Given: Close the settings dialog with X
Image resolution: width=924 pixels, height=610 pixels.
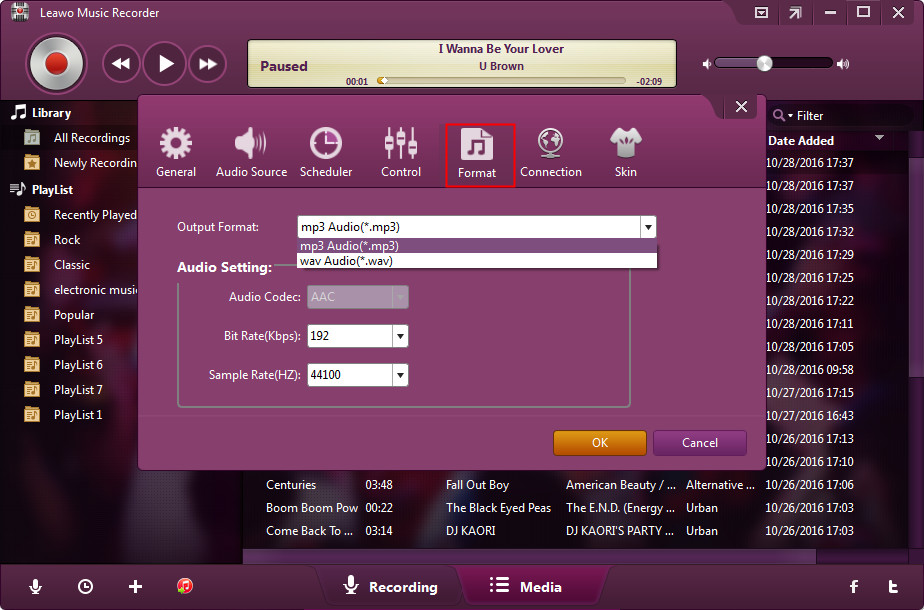Looking at the screenshot, I should [741, 107].
